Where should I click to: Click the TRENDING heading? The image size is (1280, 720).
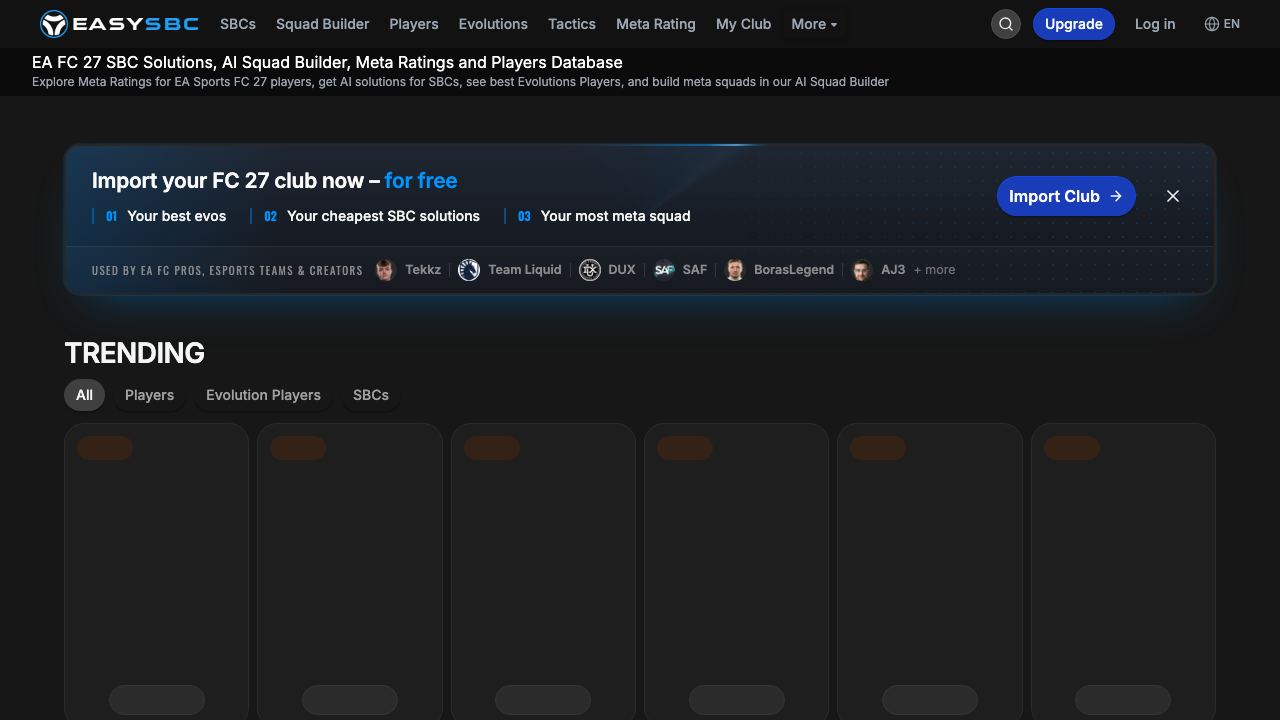click(134, 353)
